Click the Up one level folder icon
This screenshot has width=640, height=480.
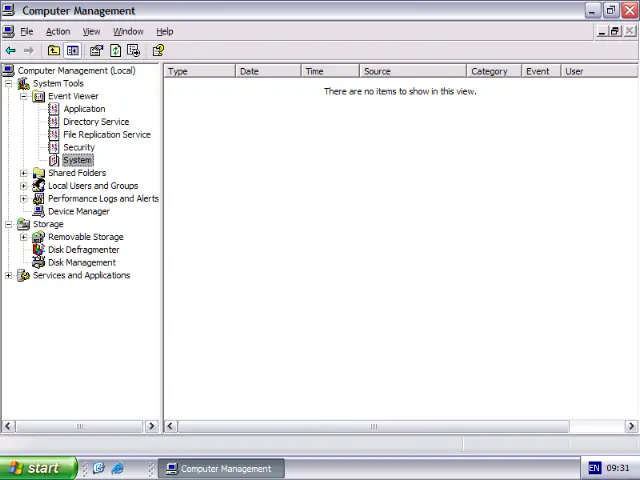coord(53,51)
